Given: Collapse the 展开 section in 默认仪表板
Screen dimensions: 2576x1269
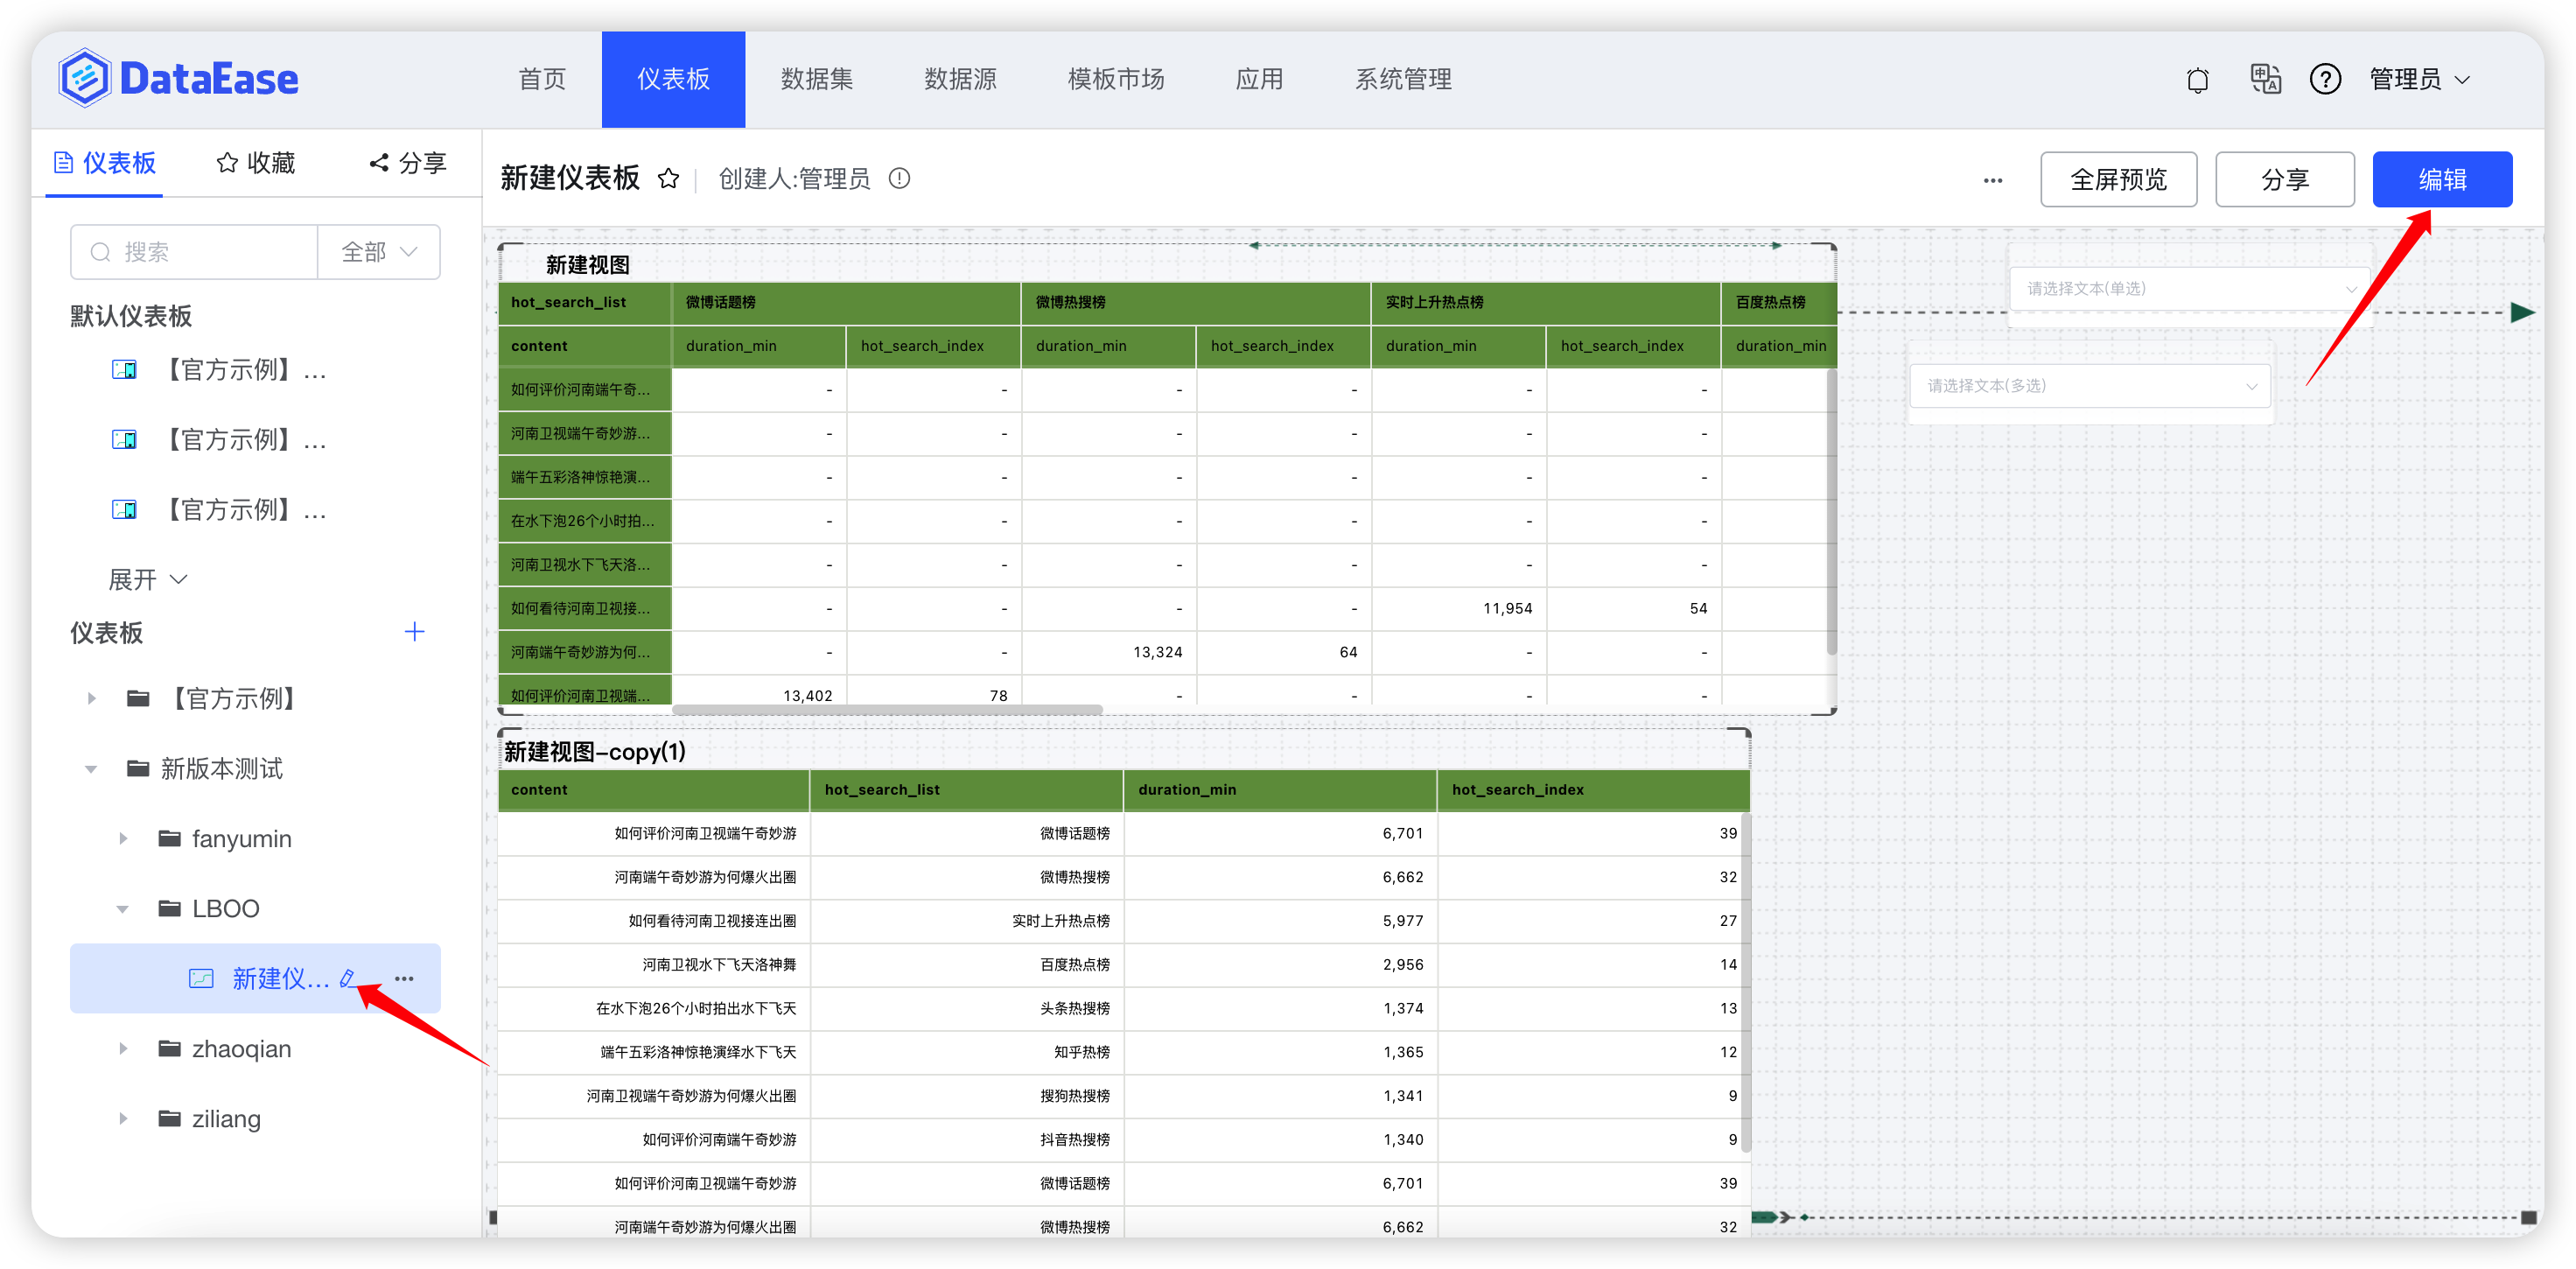Looking at the screenshot, I should coord(146,579).
